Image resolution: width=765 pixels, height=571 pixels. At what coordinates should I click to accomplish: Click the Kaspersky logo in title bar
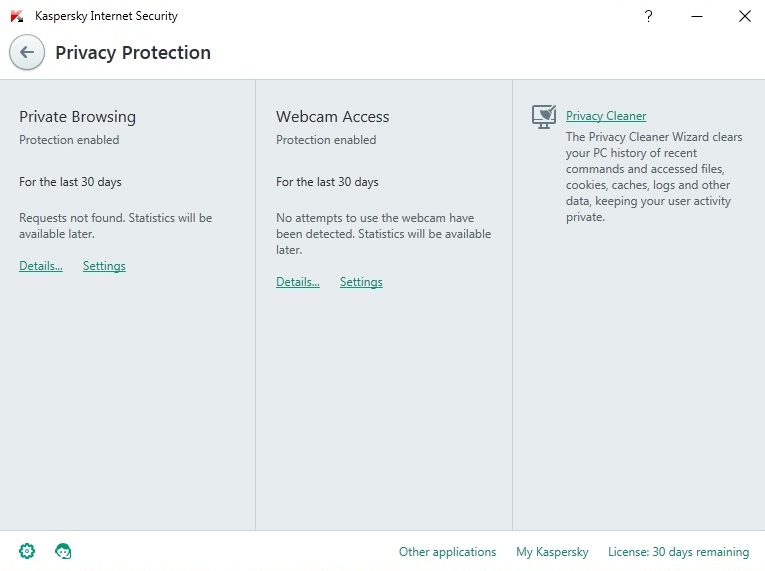(17, 16)
